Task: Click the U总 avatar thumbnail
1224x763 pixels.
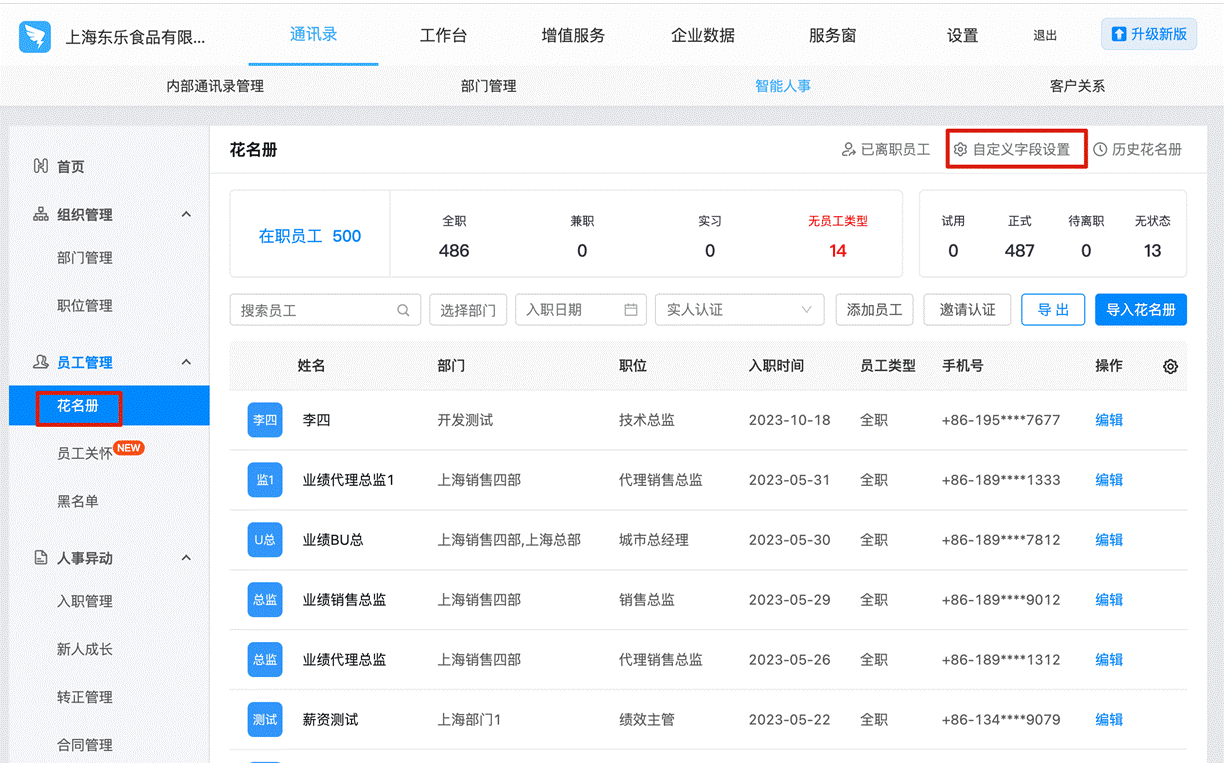Action: (265, 540)
